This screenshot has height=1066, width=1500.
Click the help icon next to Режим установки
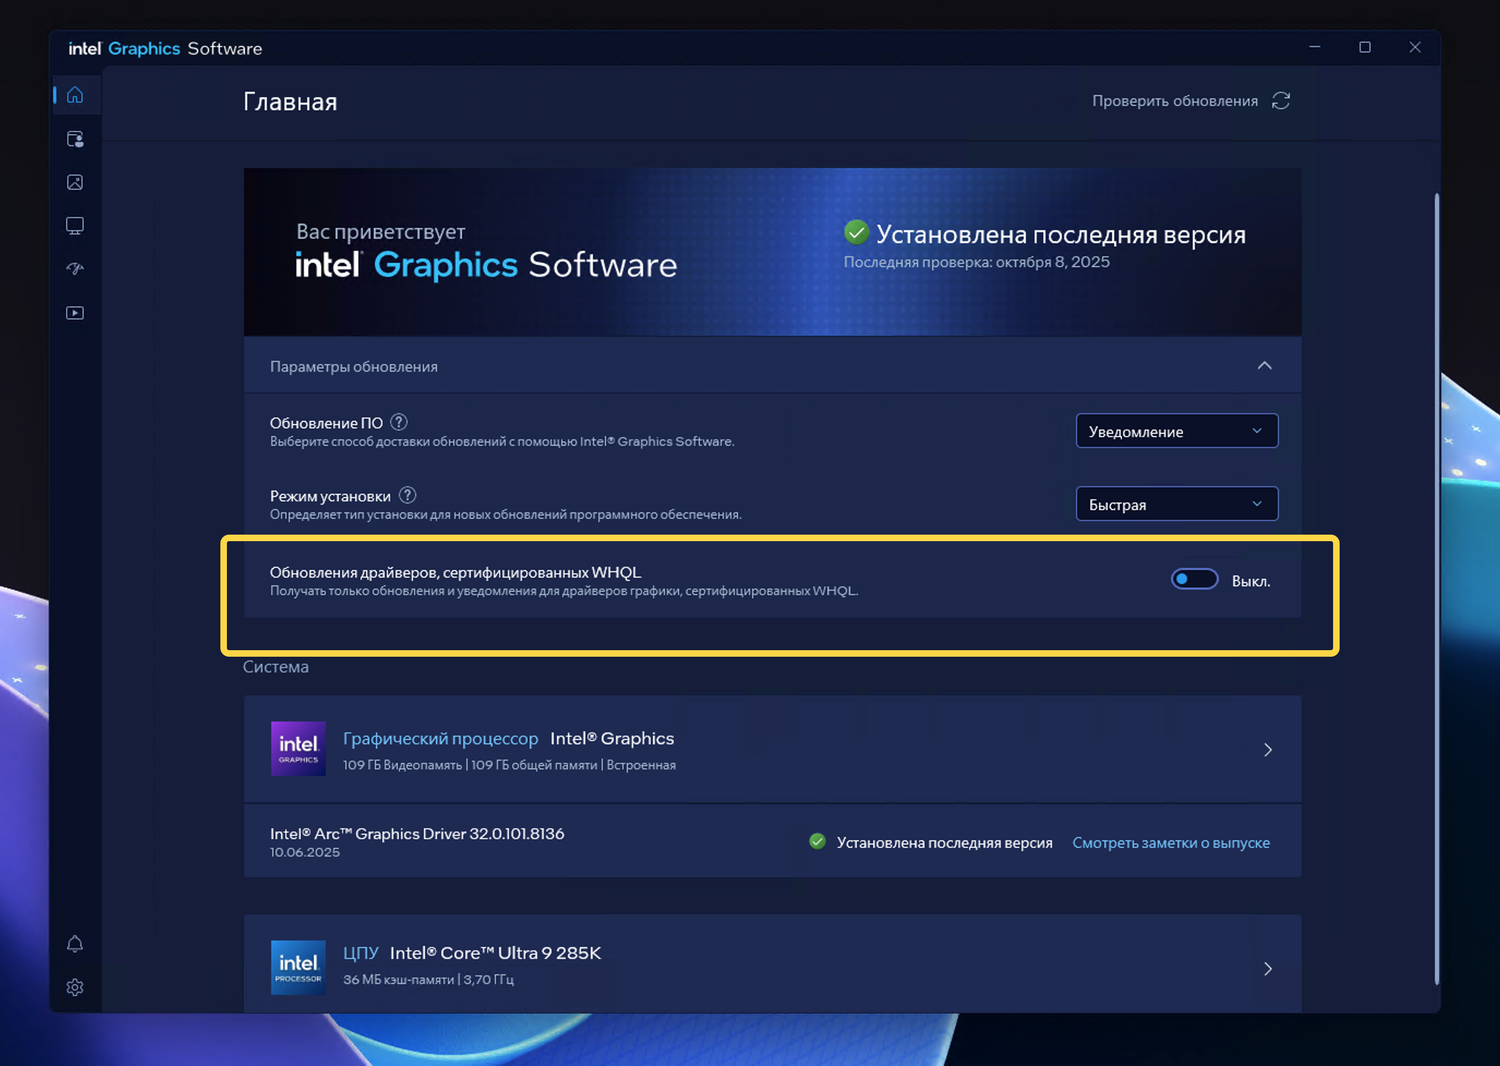click(x=407, y=495)
